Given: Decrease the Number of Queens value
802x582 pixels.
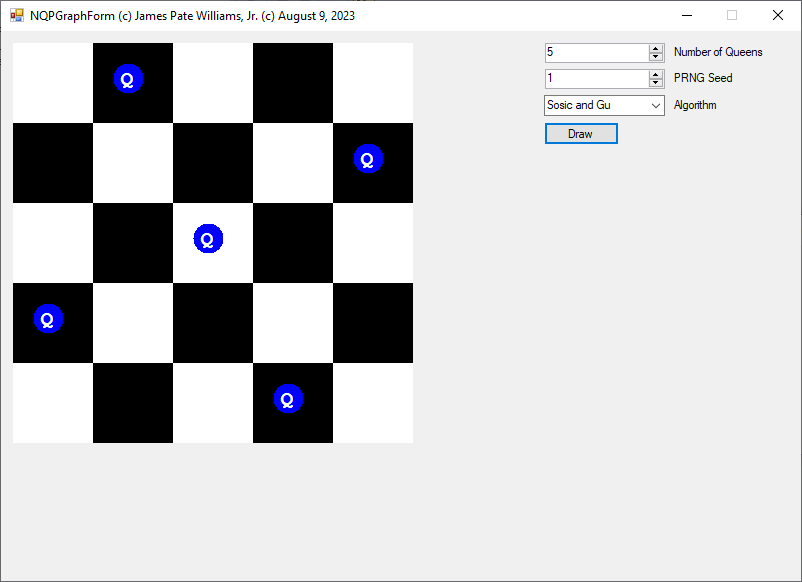Looking at the screenshot, I should coord(656,57).
